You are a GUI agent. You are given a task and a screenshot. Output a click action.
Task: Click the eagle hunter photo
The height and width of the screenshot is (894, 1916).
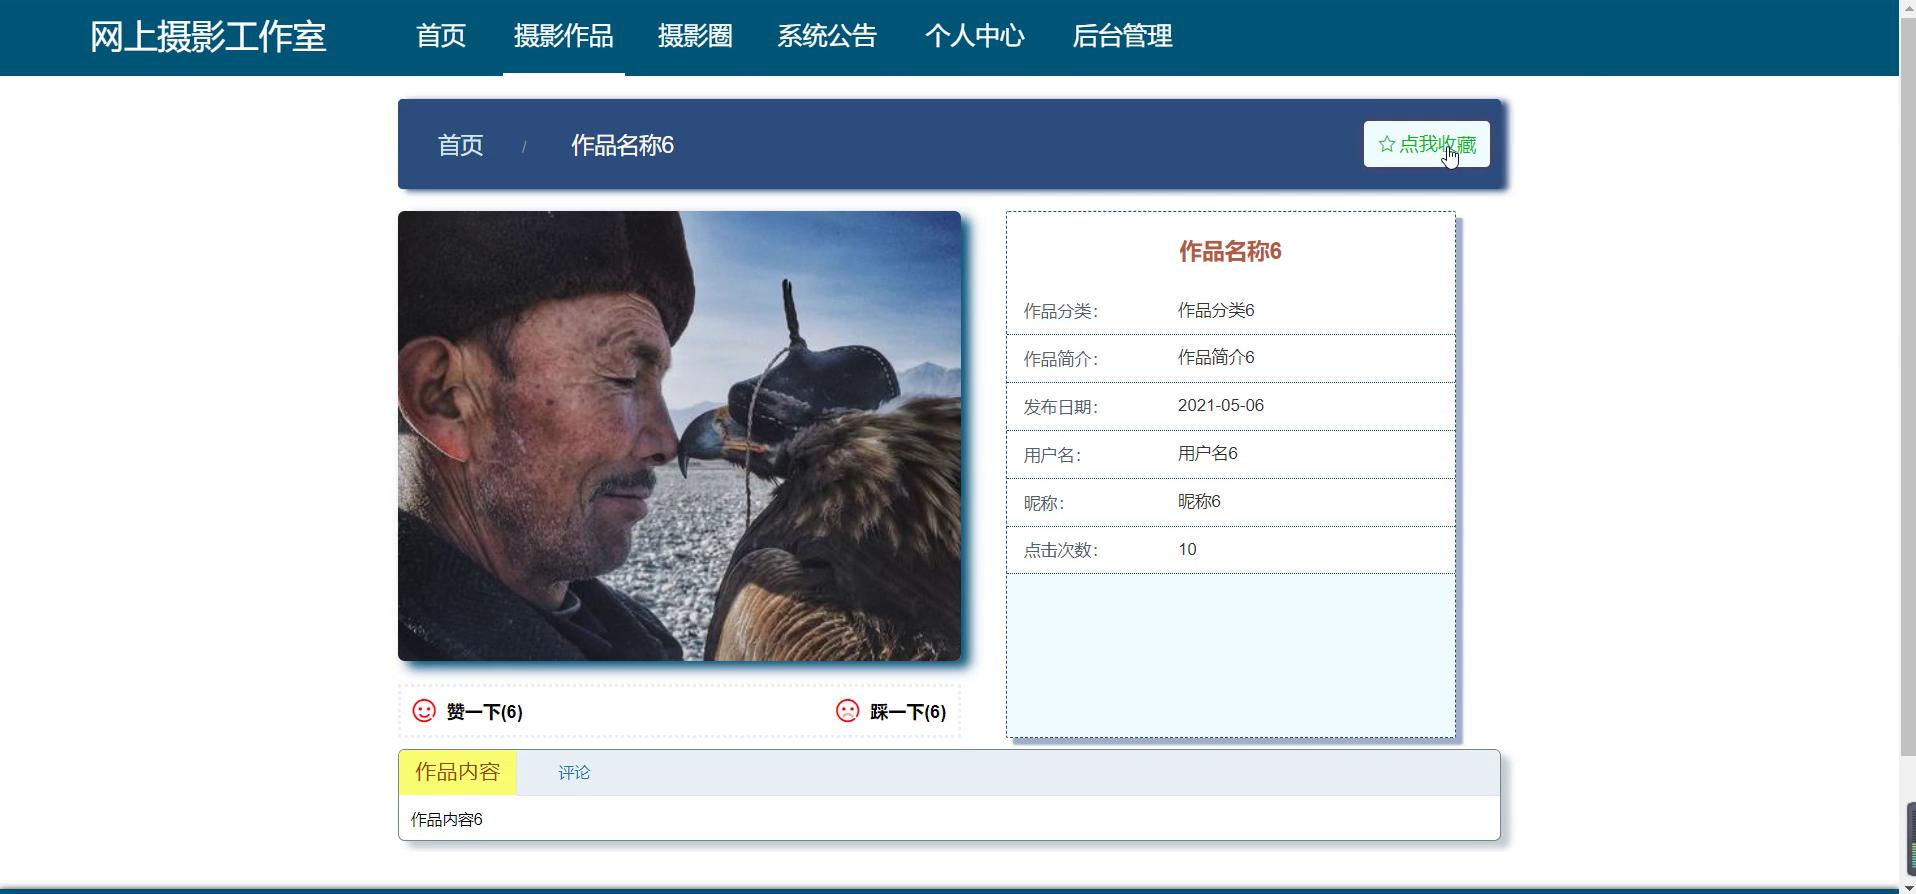coord(679,435)
